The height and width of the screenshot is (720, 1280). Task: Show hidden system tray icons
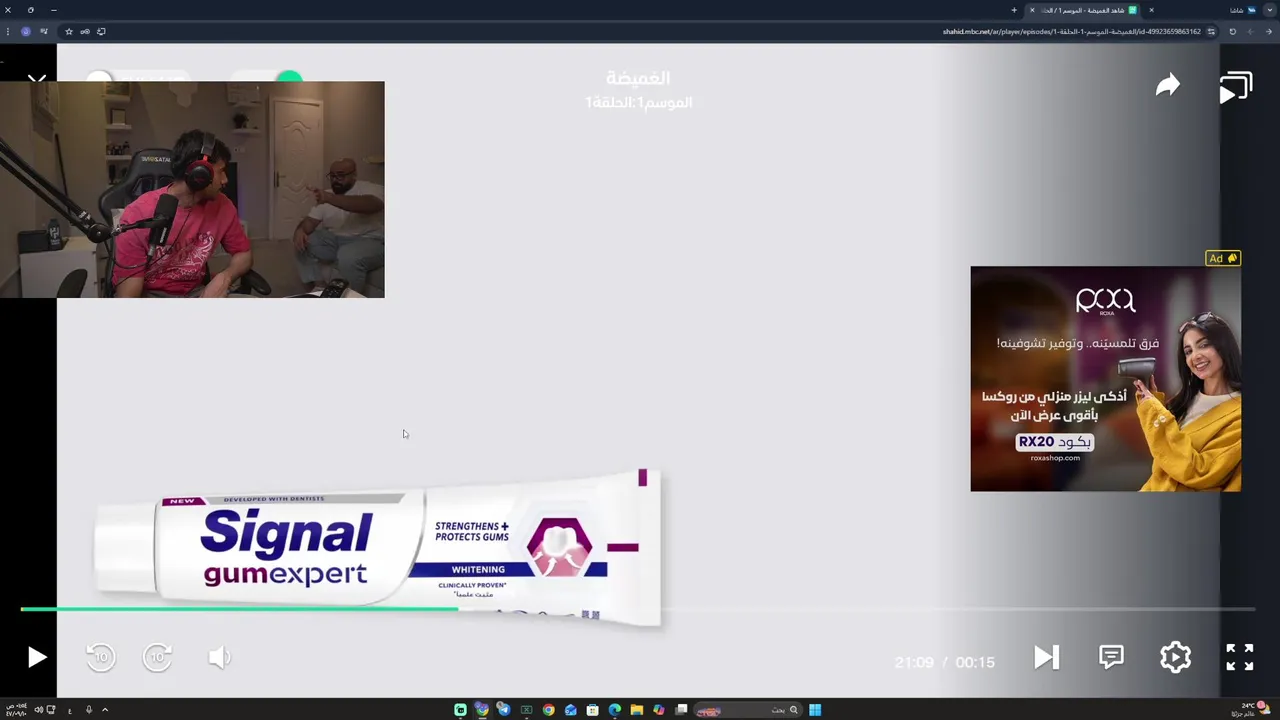coord(105,710)
